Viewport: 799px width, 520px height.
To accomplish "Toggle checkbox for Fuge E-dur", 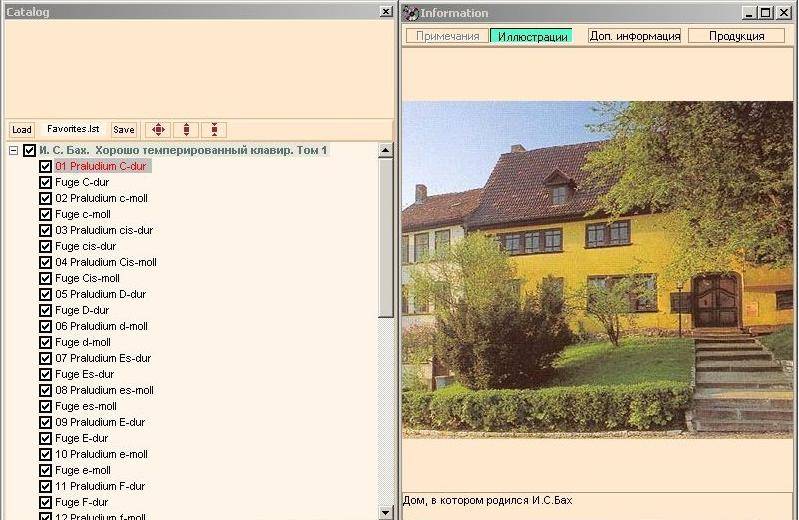I will point(45,438).
